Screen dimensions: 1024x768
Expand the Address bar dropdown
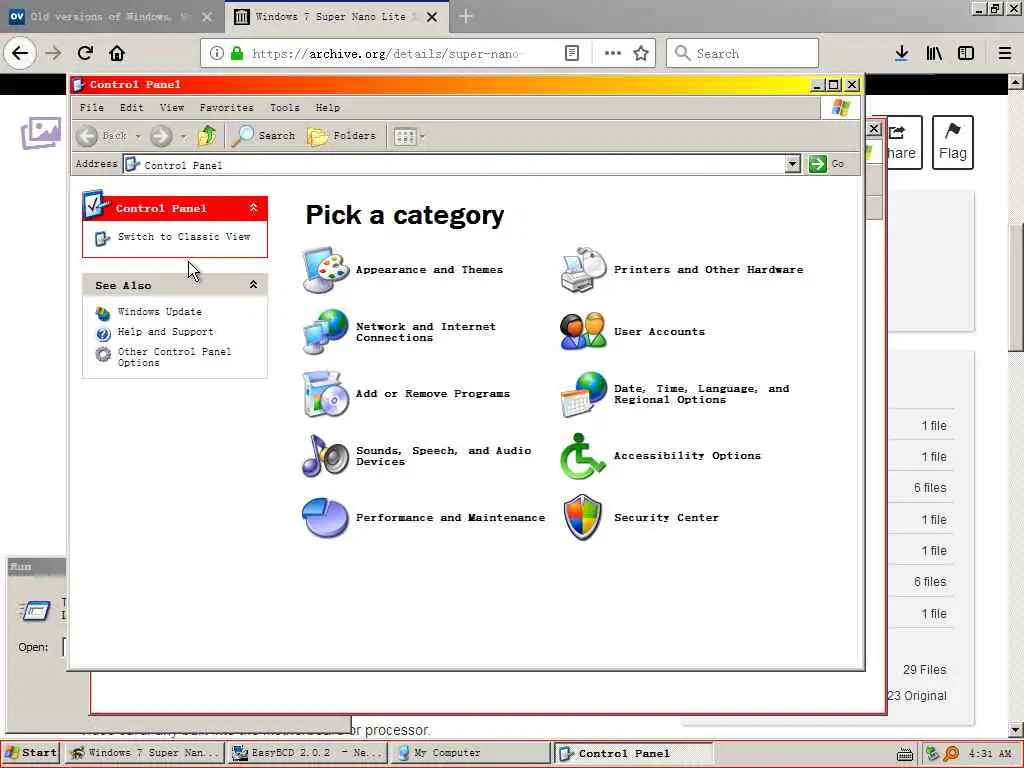click(x=792, y=164)
